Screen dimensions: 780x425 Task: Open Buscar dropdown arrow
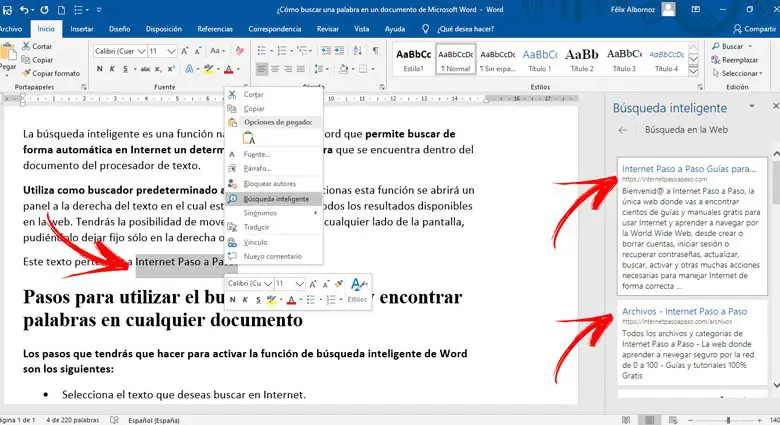point(750,46)
